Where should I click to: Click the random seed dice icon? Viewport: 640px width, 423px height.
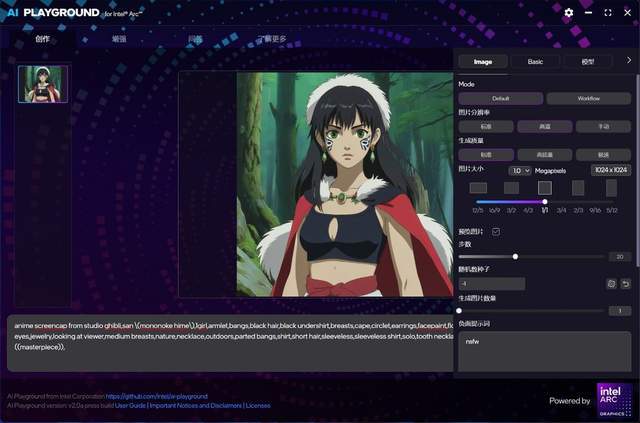611,284
